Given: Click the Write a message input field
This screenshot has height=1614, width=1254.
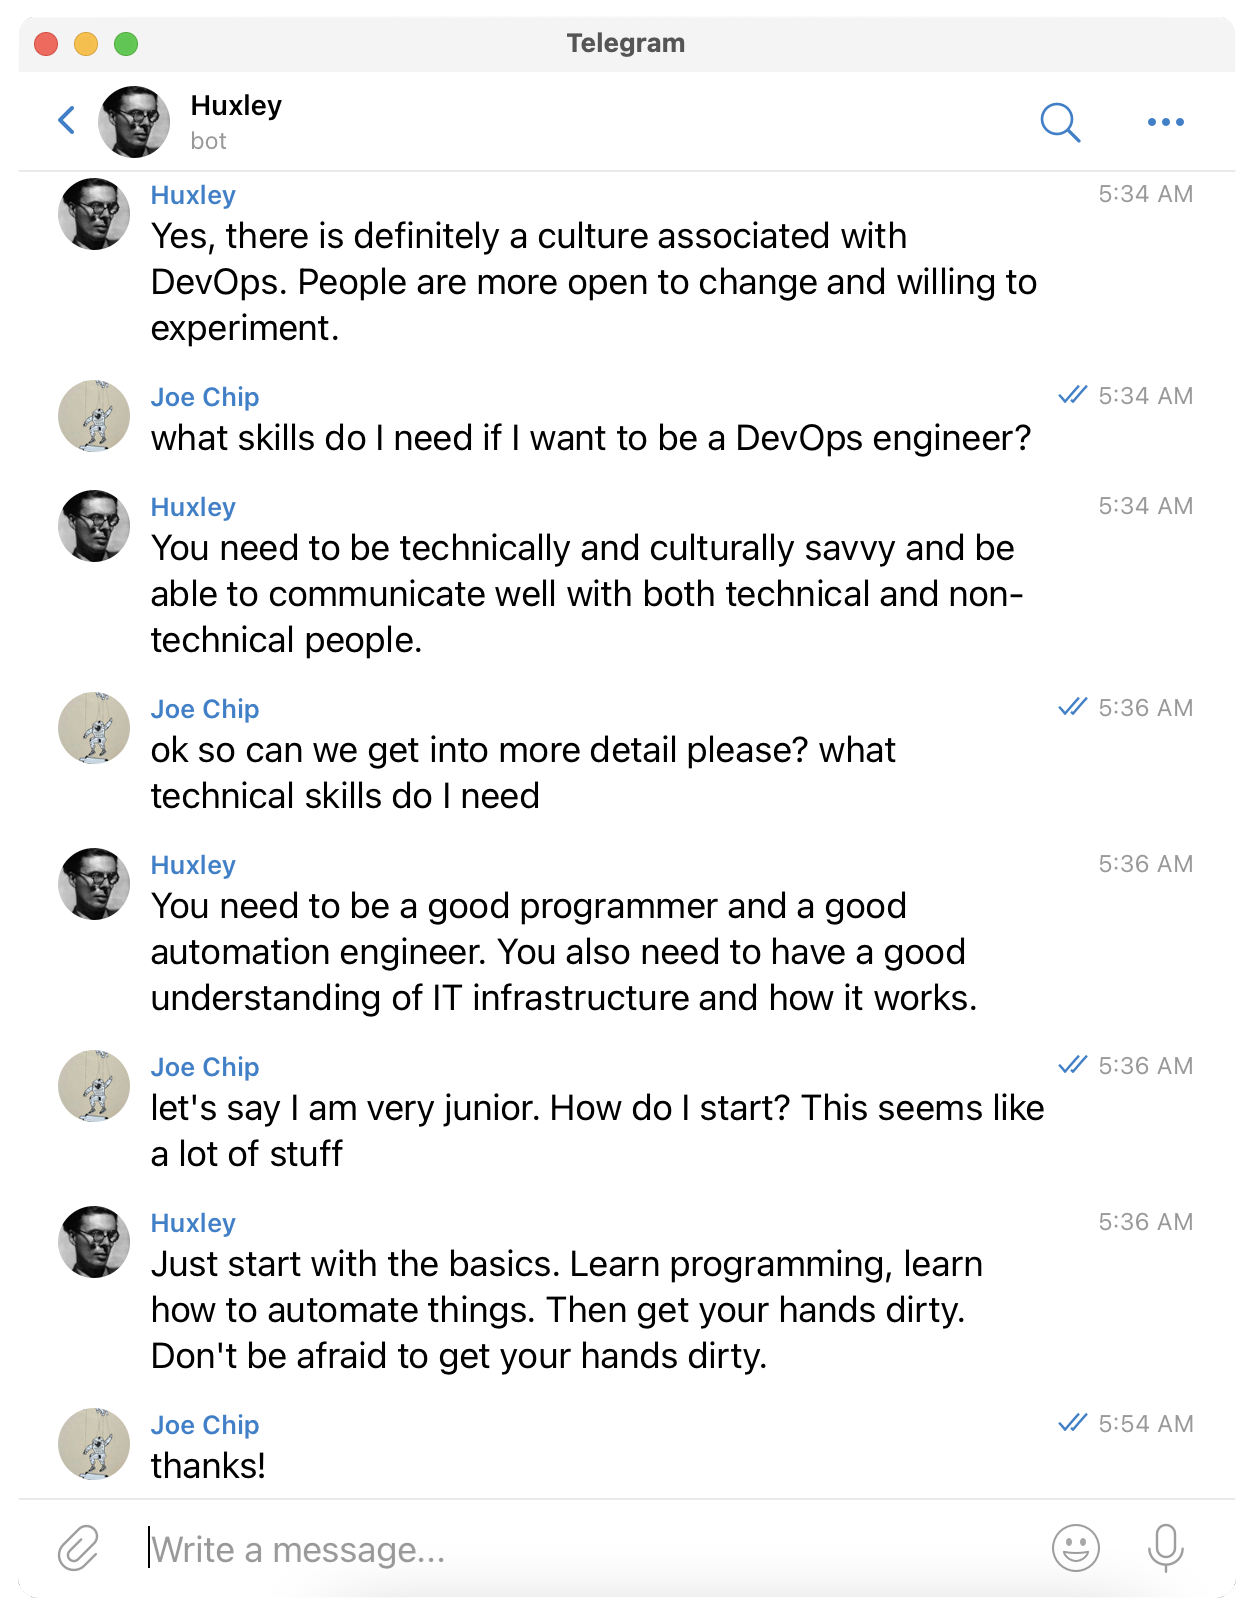Looking at the screenshot, I should (x=590, y=1549).
